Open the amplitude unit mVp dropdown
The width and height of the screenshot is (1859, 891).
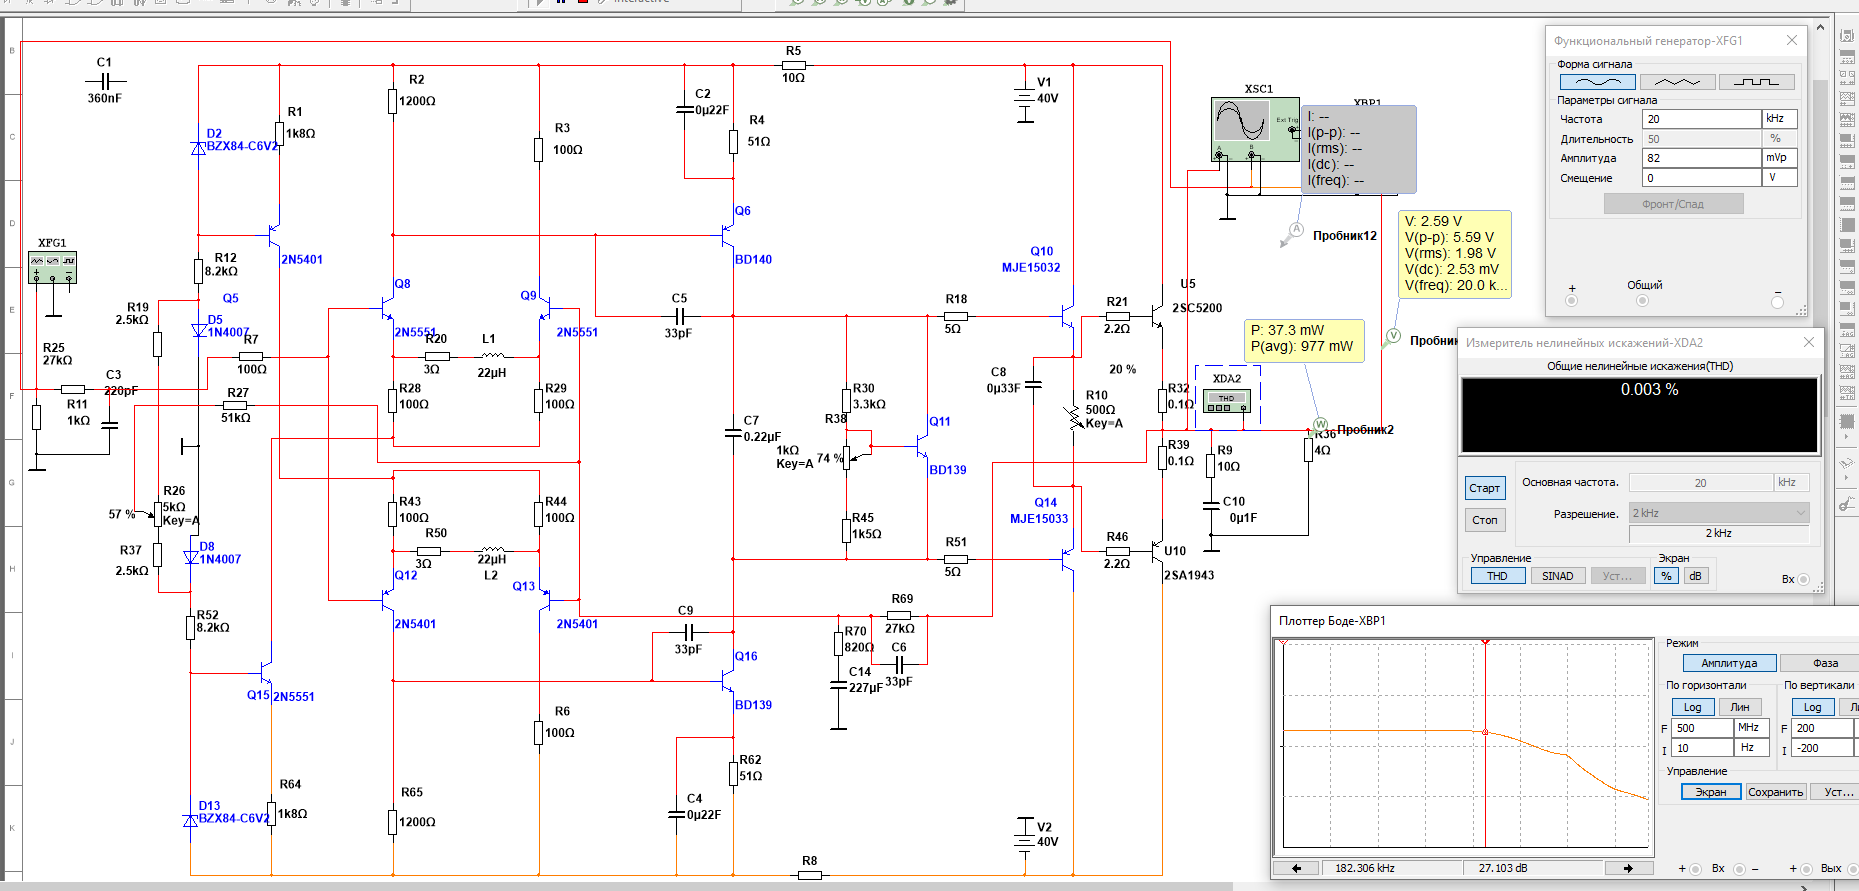1779,158
